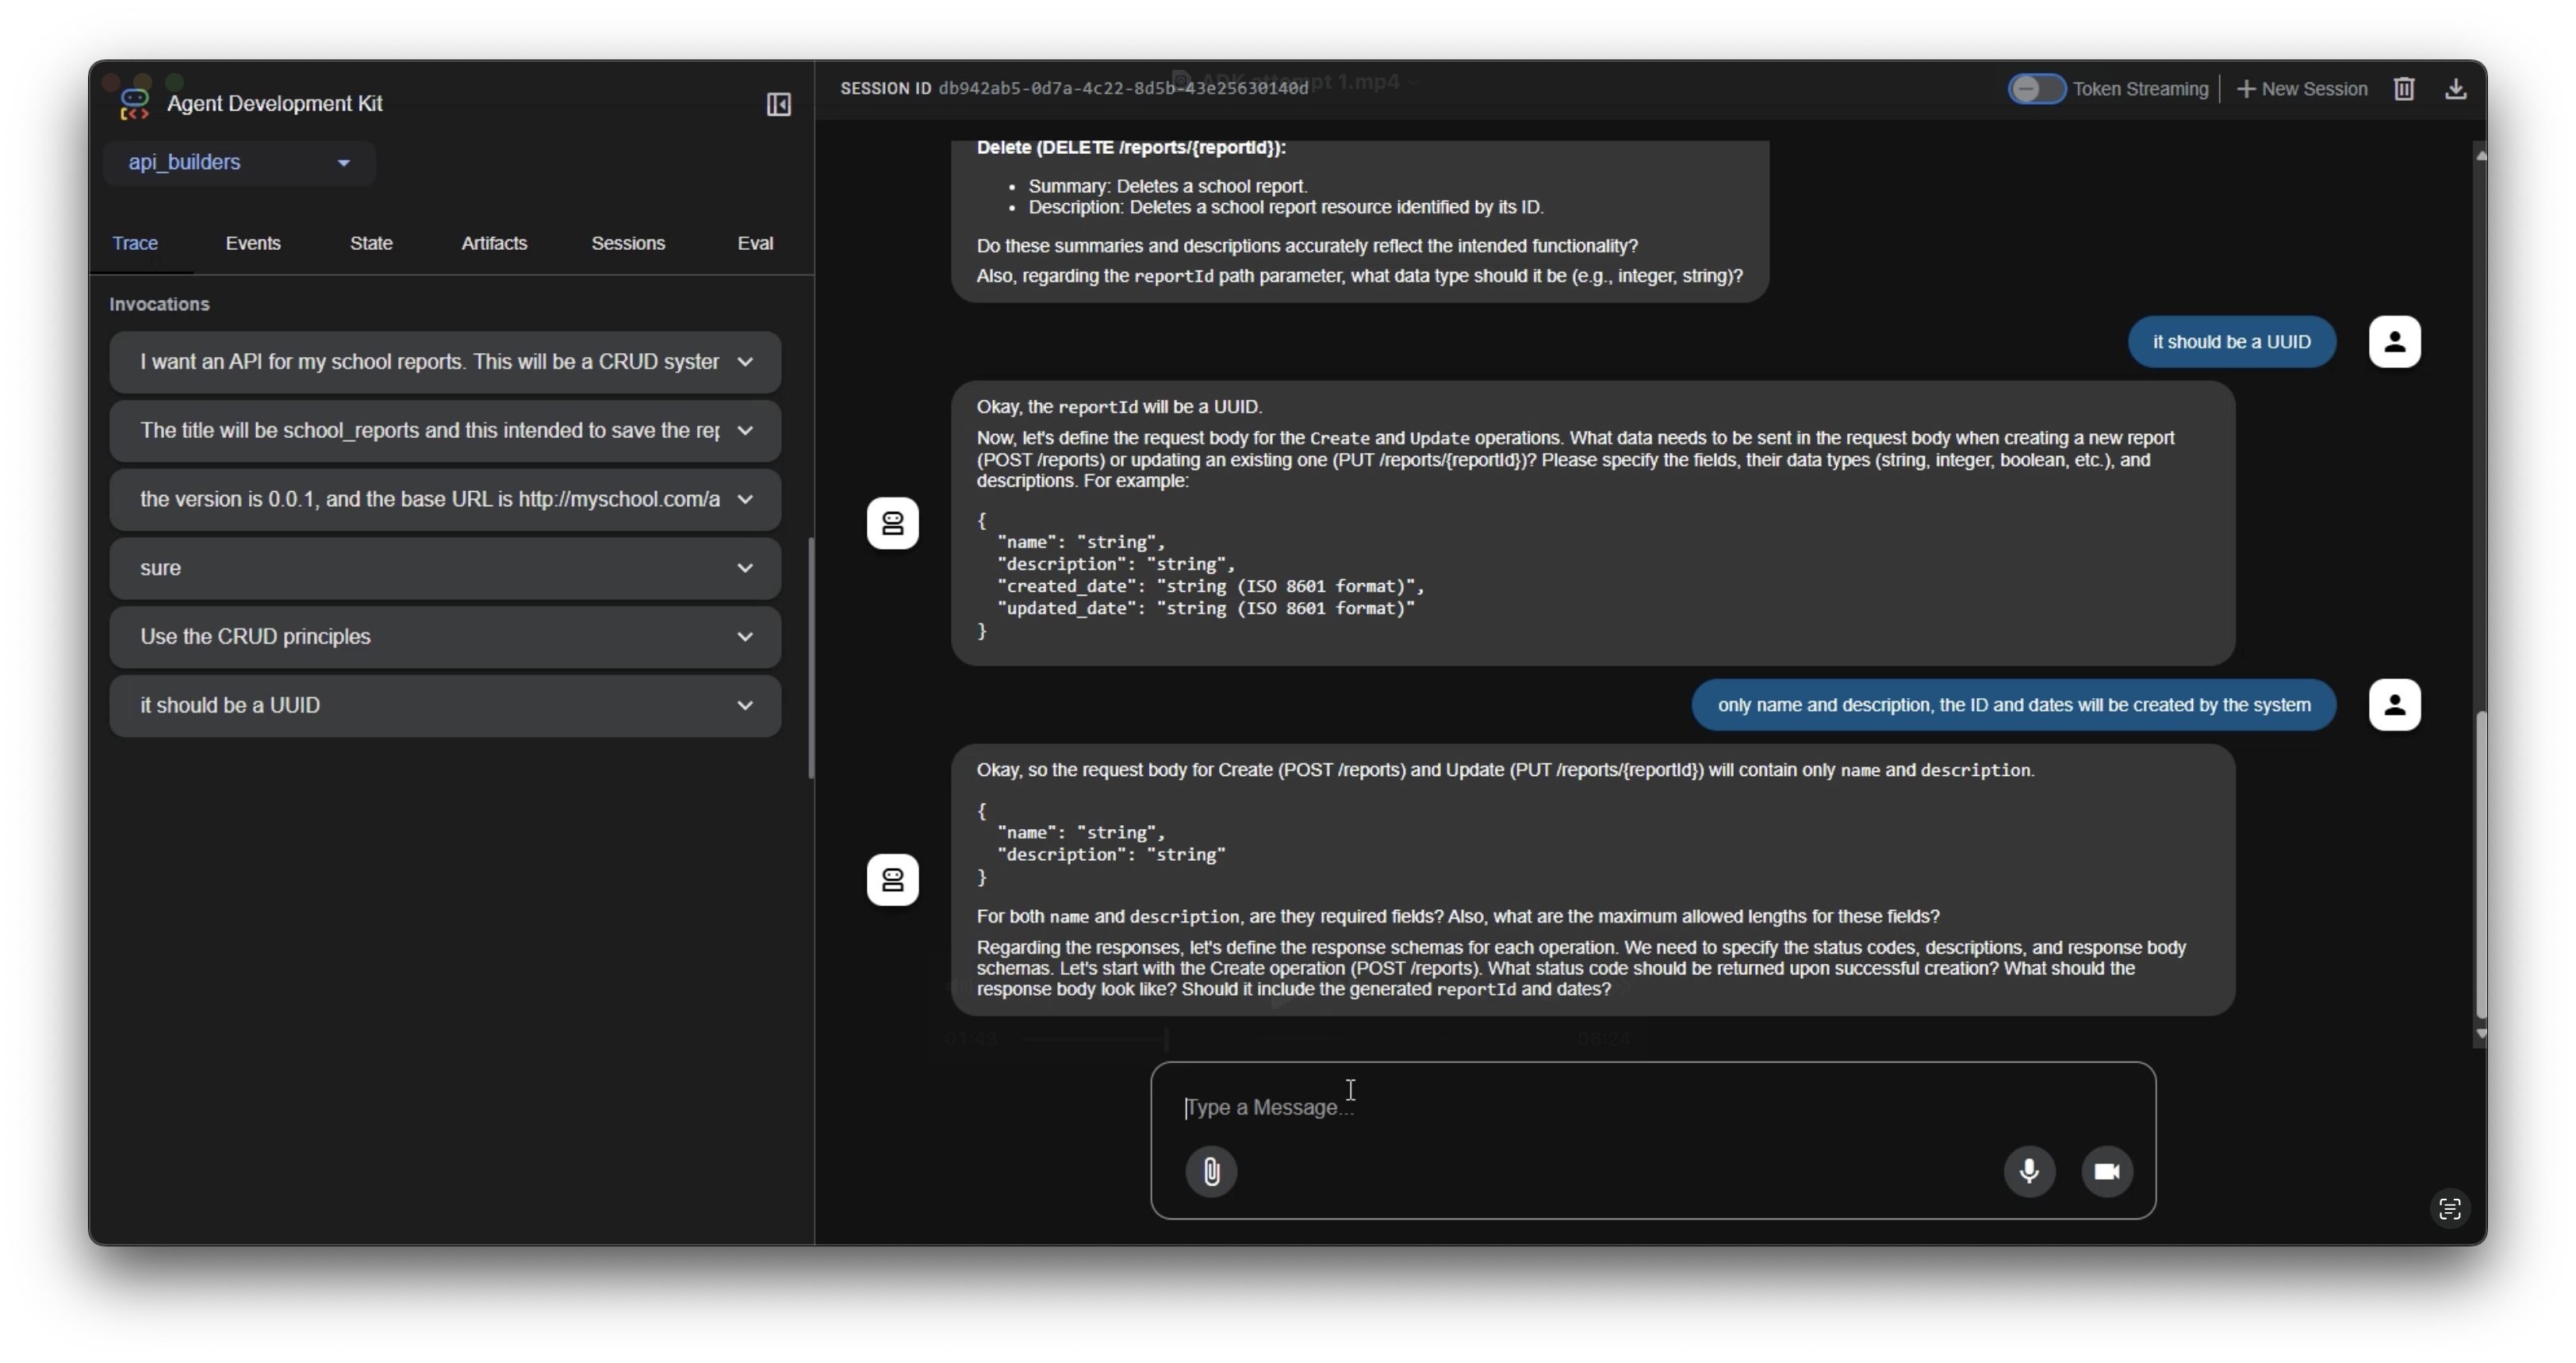
Task: Switch to the Events tab
Action: (253, 243)
